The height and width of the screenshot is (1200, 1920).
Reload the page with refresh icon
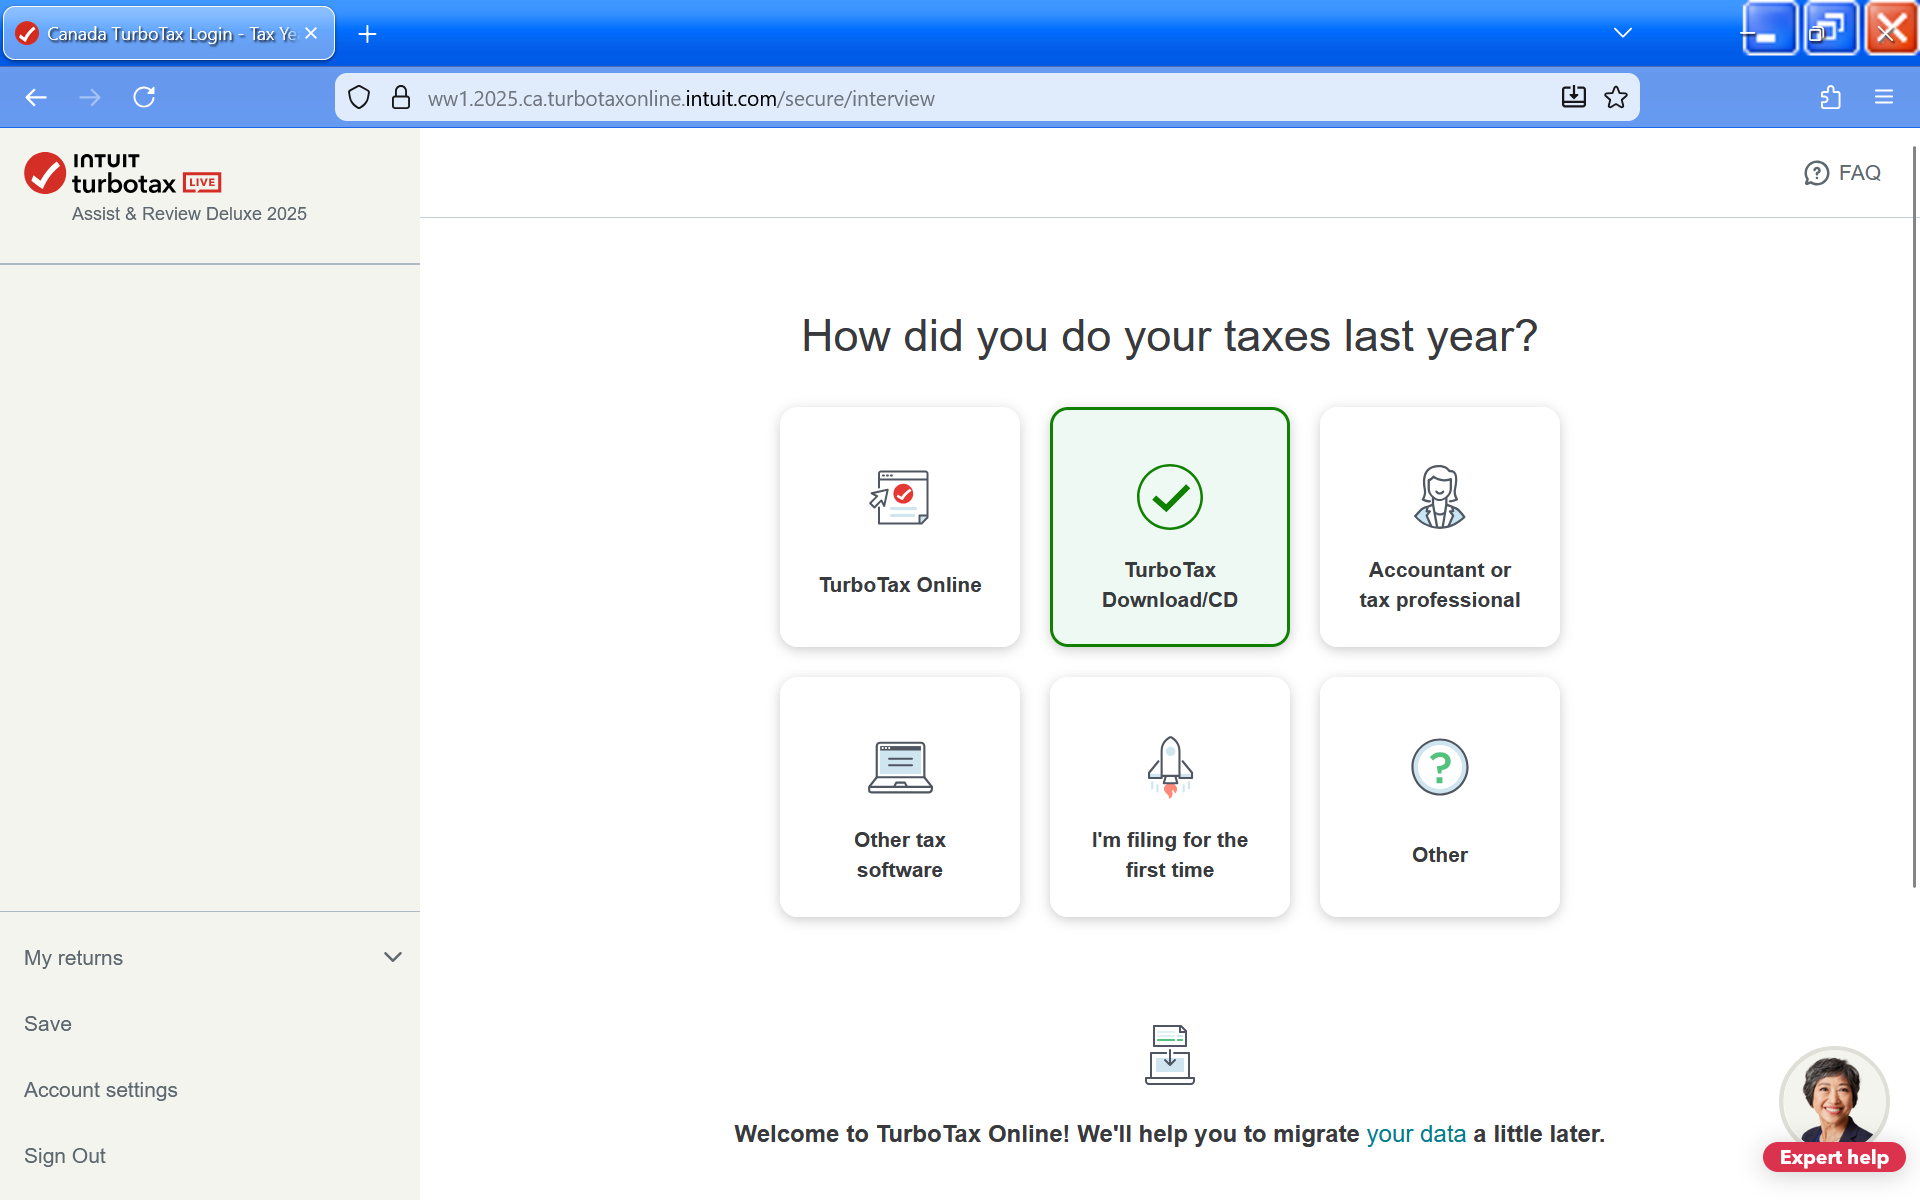click(x=144, y=97)
